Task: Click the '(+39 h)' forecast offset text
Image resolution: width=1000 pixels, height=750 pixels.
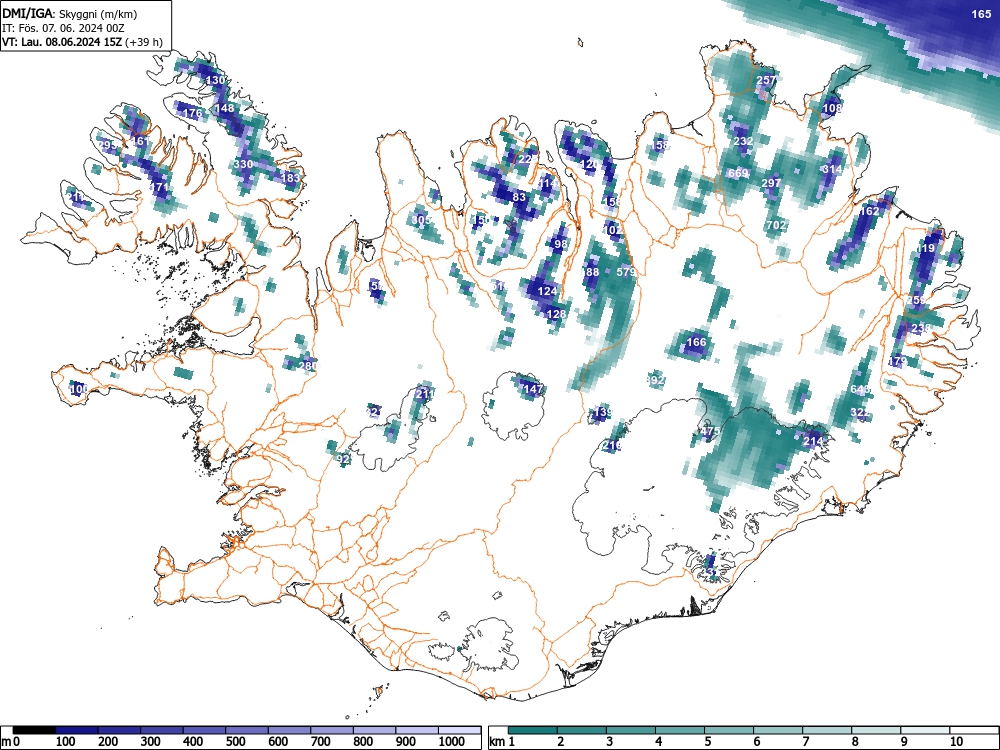Action: (x=144, y=43)
